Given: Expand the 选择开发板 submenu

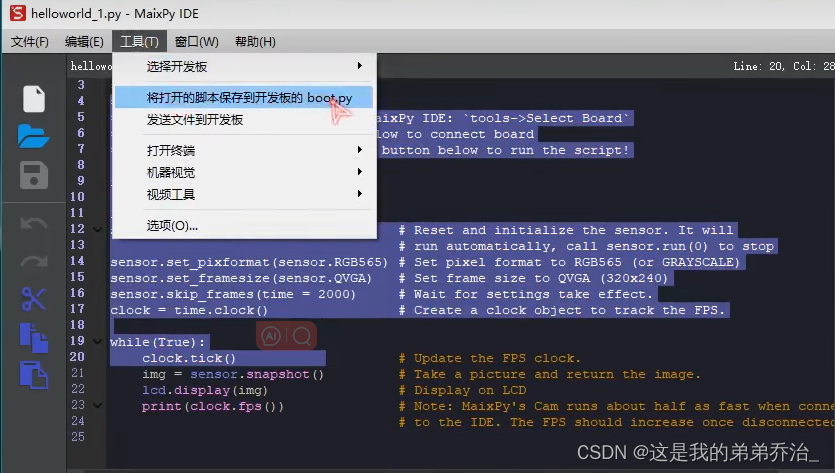Looking at the screenshot, I should point(244,66).
